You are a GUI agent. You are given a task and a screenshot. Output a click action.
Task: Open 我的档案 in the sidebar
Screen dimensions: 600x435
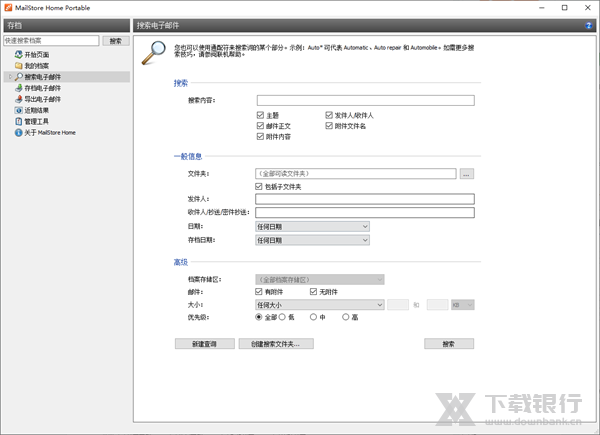37,66
